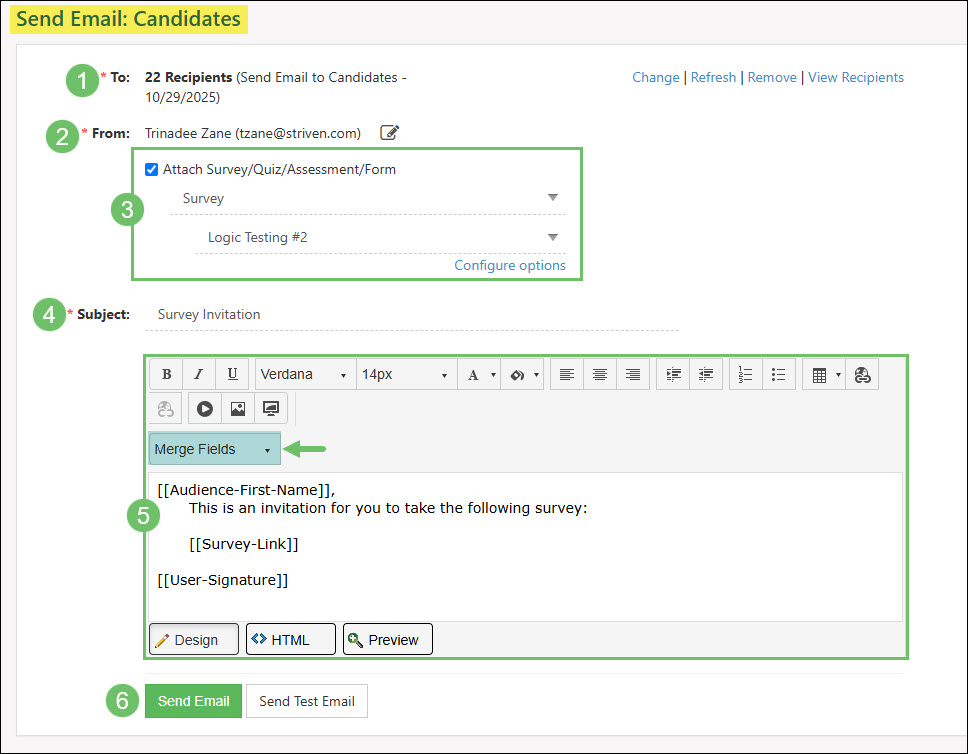Viewport: 968px width, 754px height.
Task: Apply underline formatting
Action: [231, 373]
